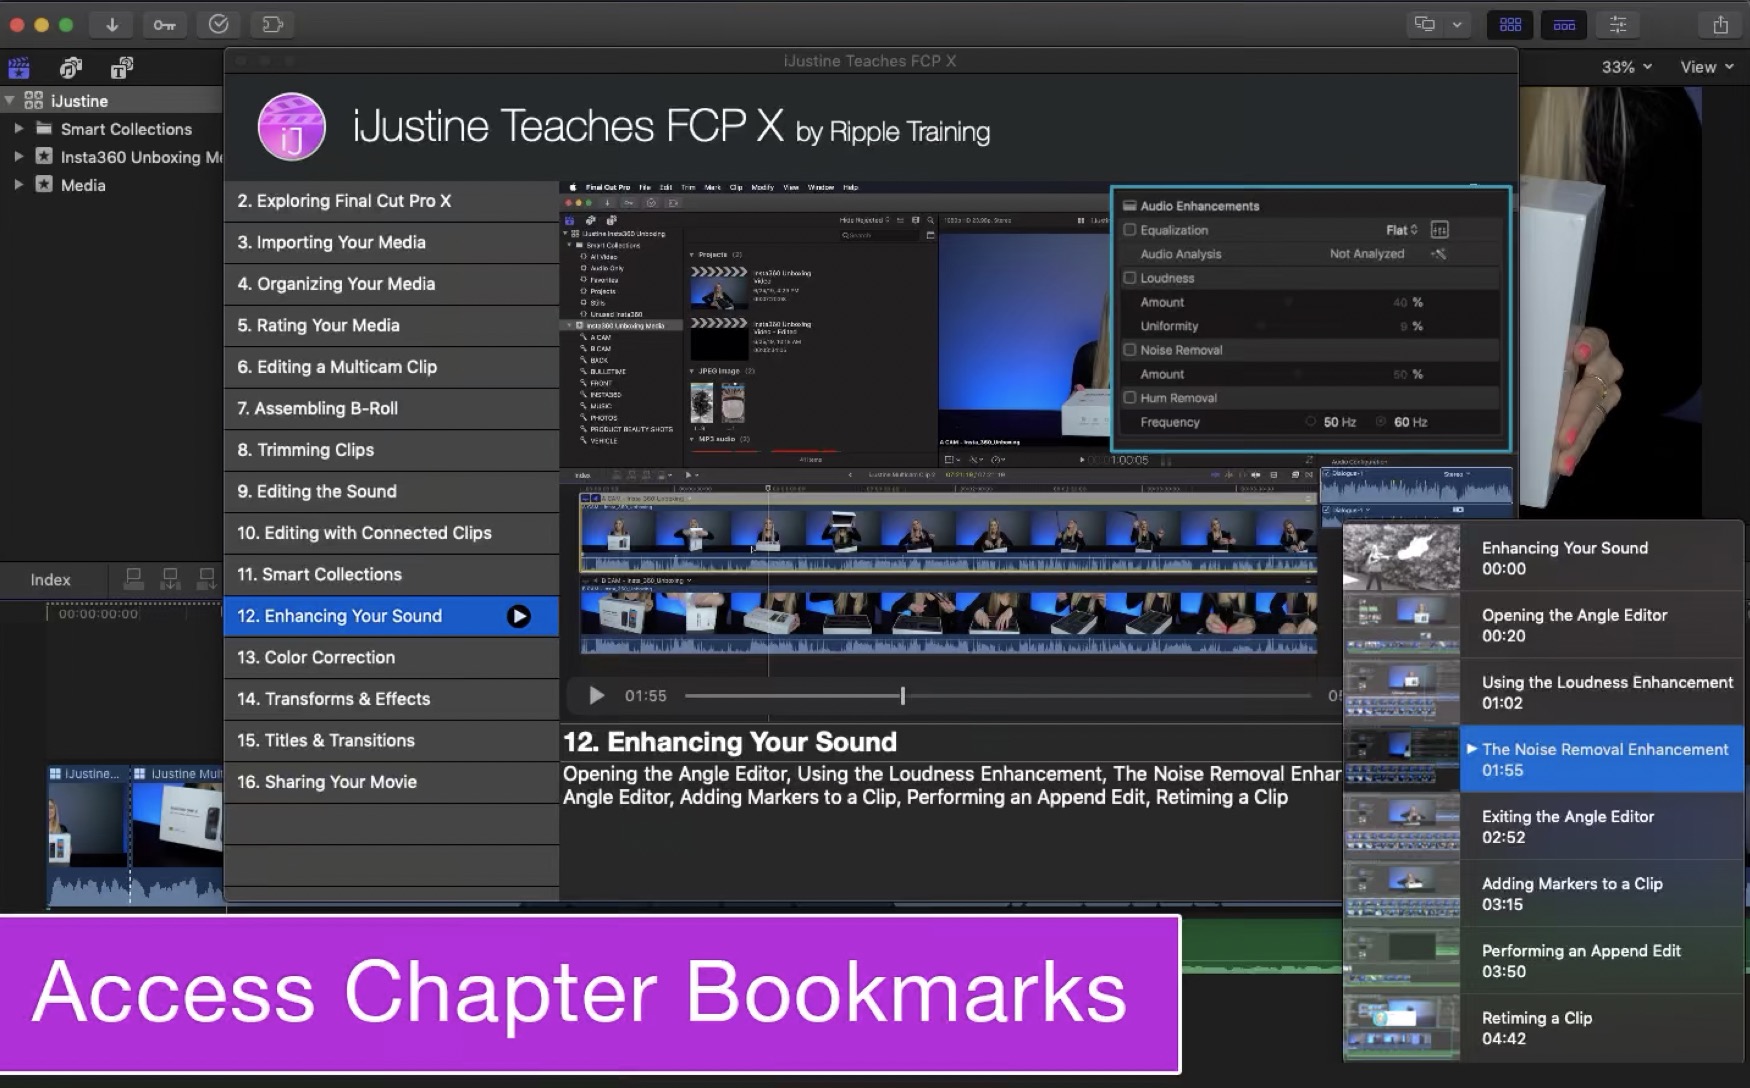
Task: Toggle the Timeline panel visibility
Action: coord(1564,25)
